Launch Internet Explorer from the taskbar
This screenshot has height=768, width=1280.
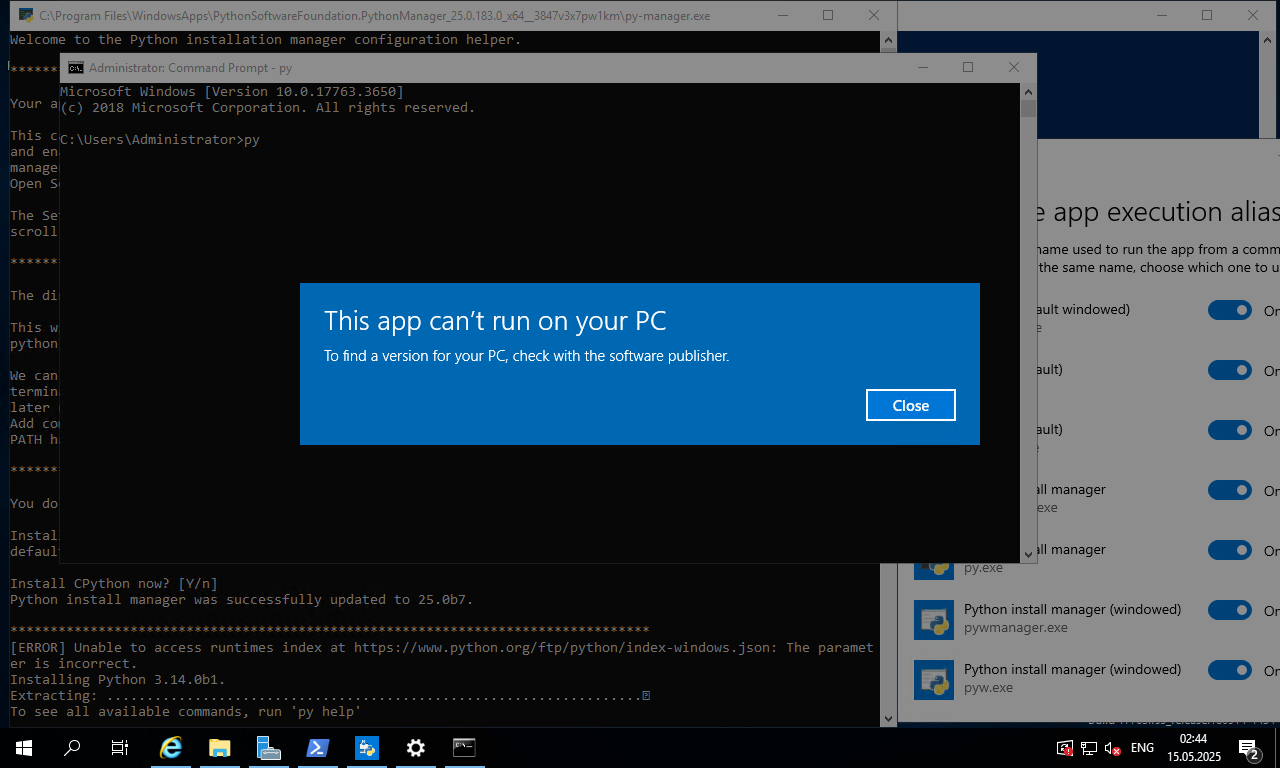pos(172,747)
